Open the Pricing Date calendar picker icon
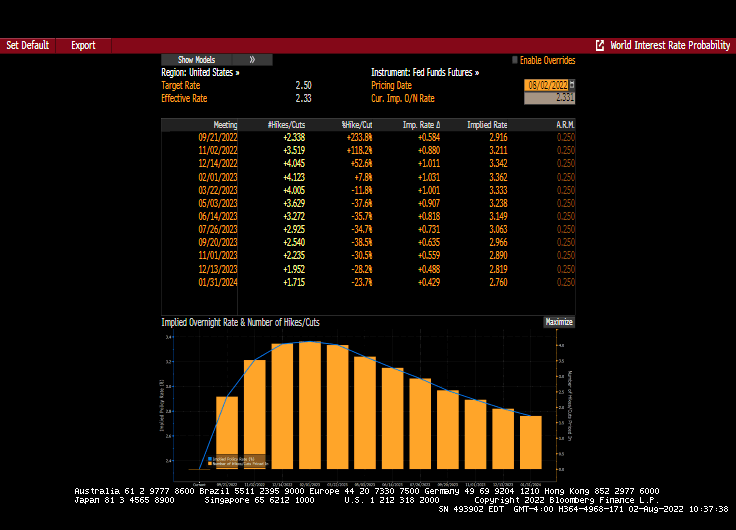 [x=572, y=85]
